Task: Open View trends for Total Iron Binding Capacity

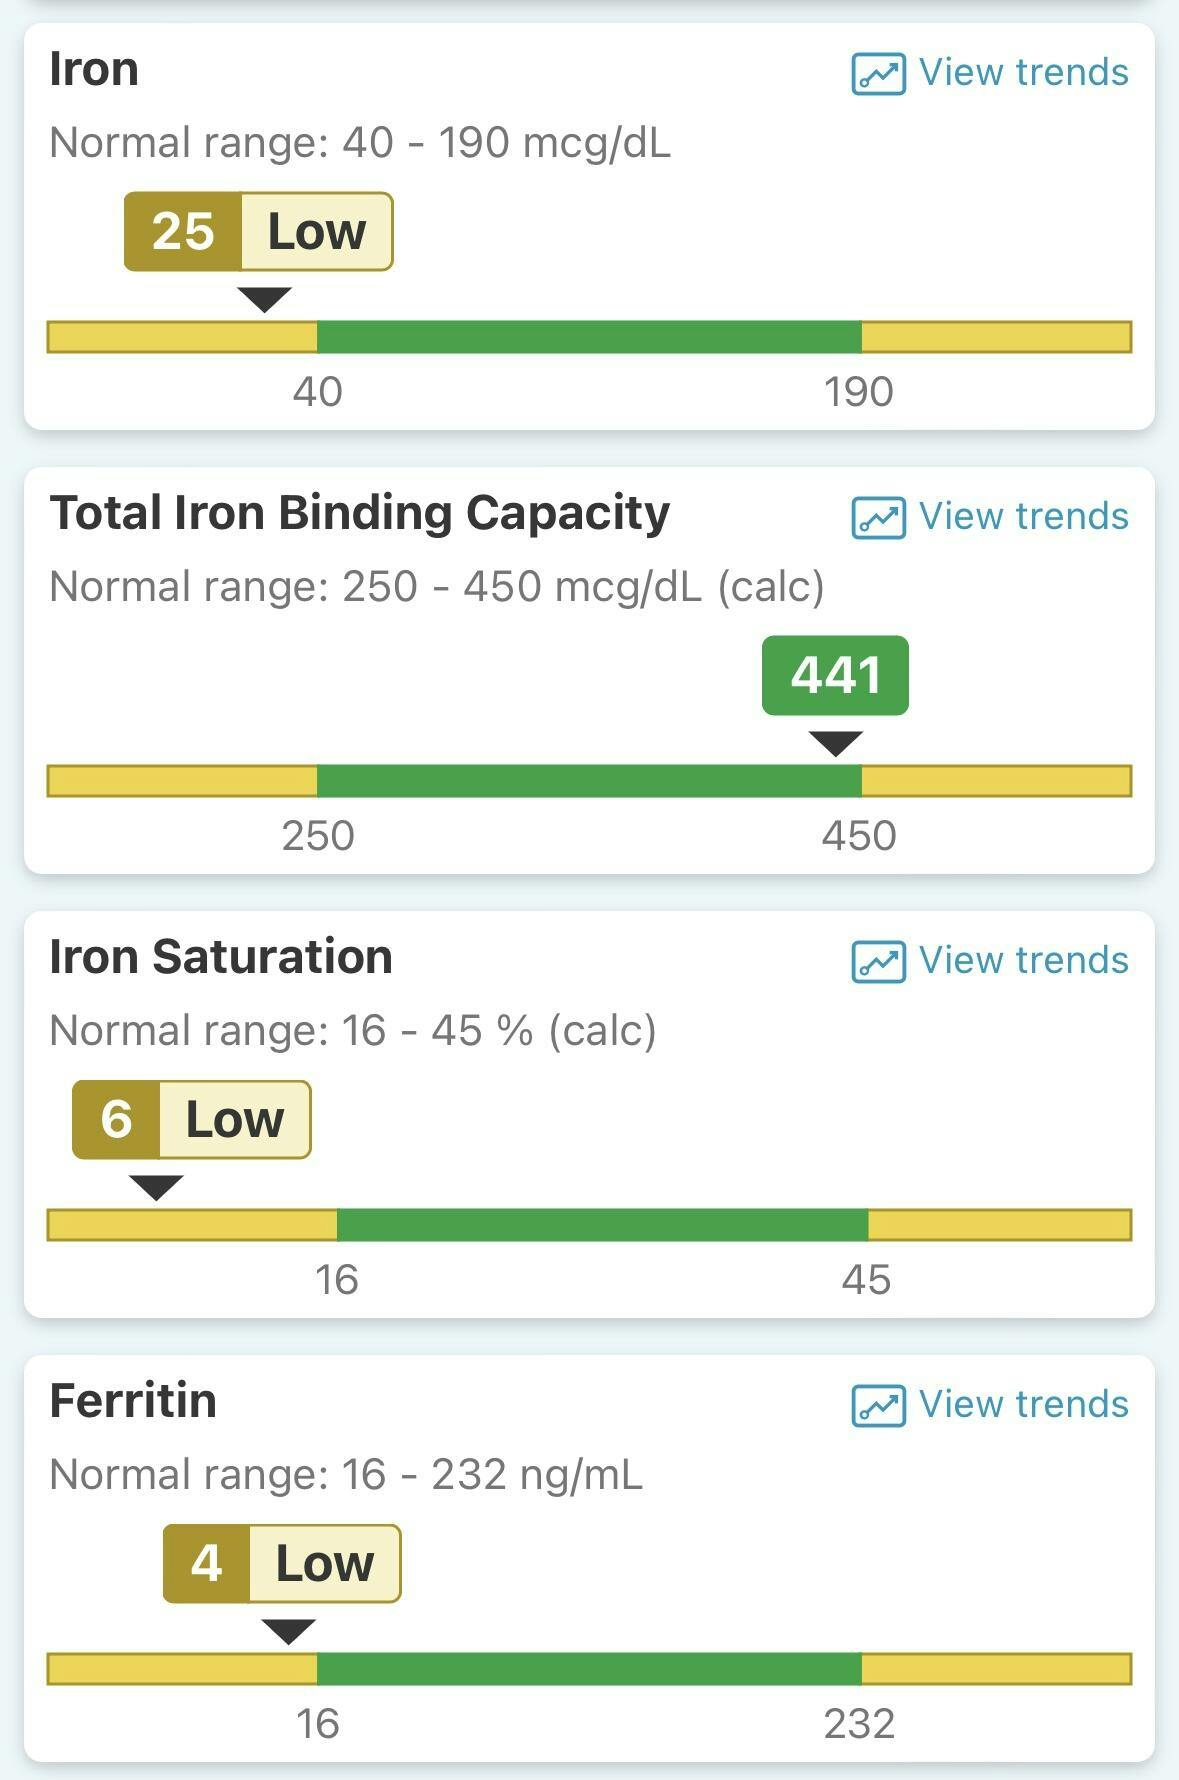Action: [1023, 517]
